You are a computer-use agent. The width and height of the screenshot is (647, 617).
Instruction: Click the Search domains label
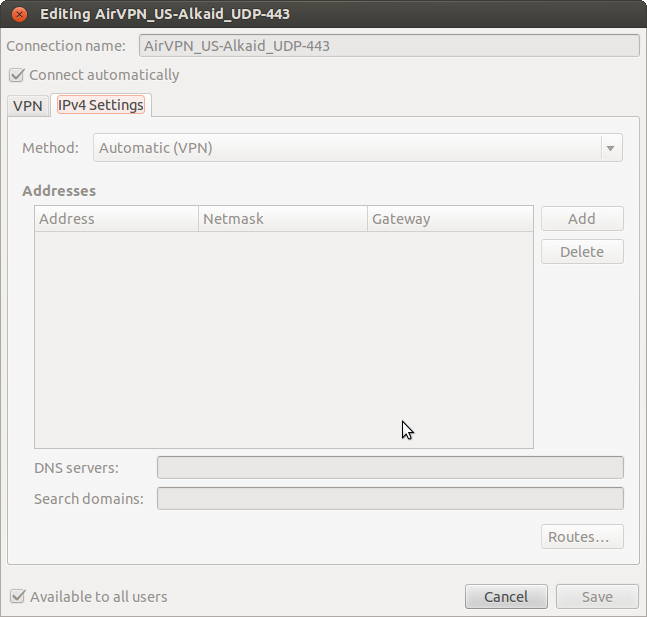pos(89,499)
